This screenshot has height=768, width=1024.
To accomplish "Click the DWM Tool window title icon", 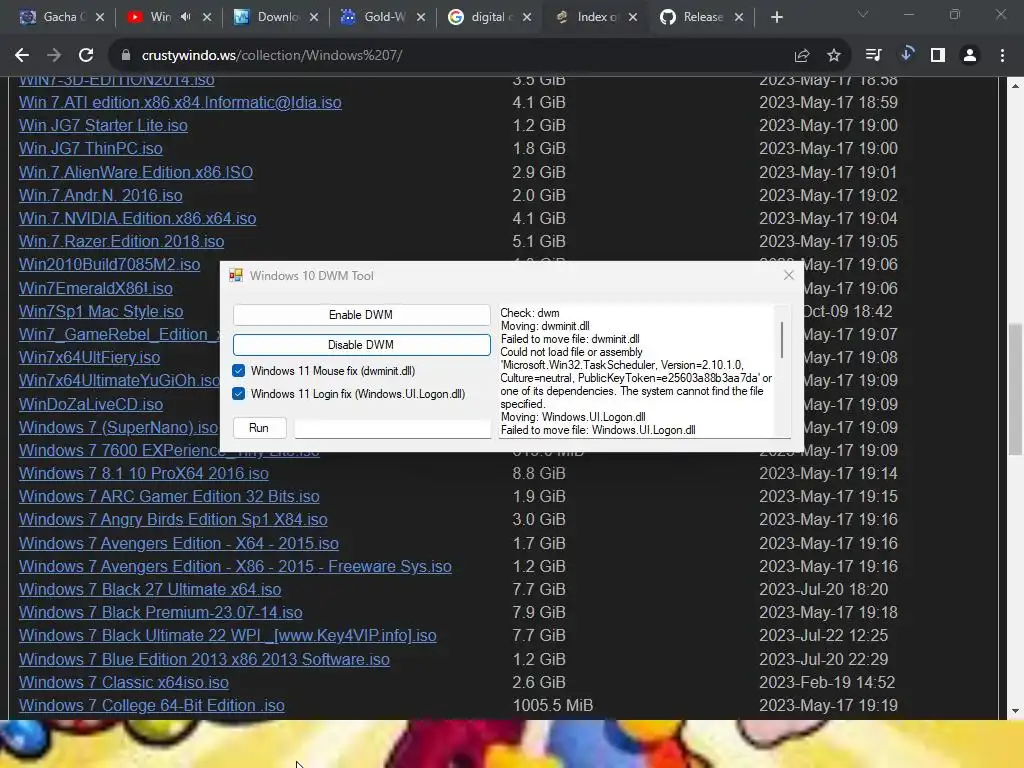I will pyautogui.click(x=236, y=276).
